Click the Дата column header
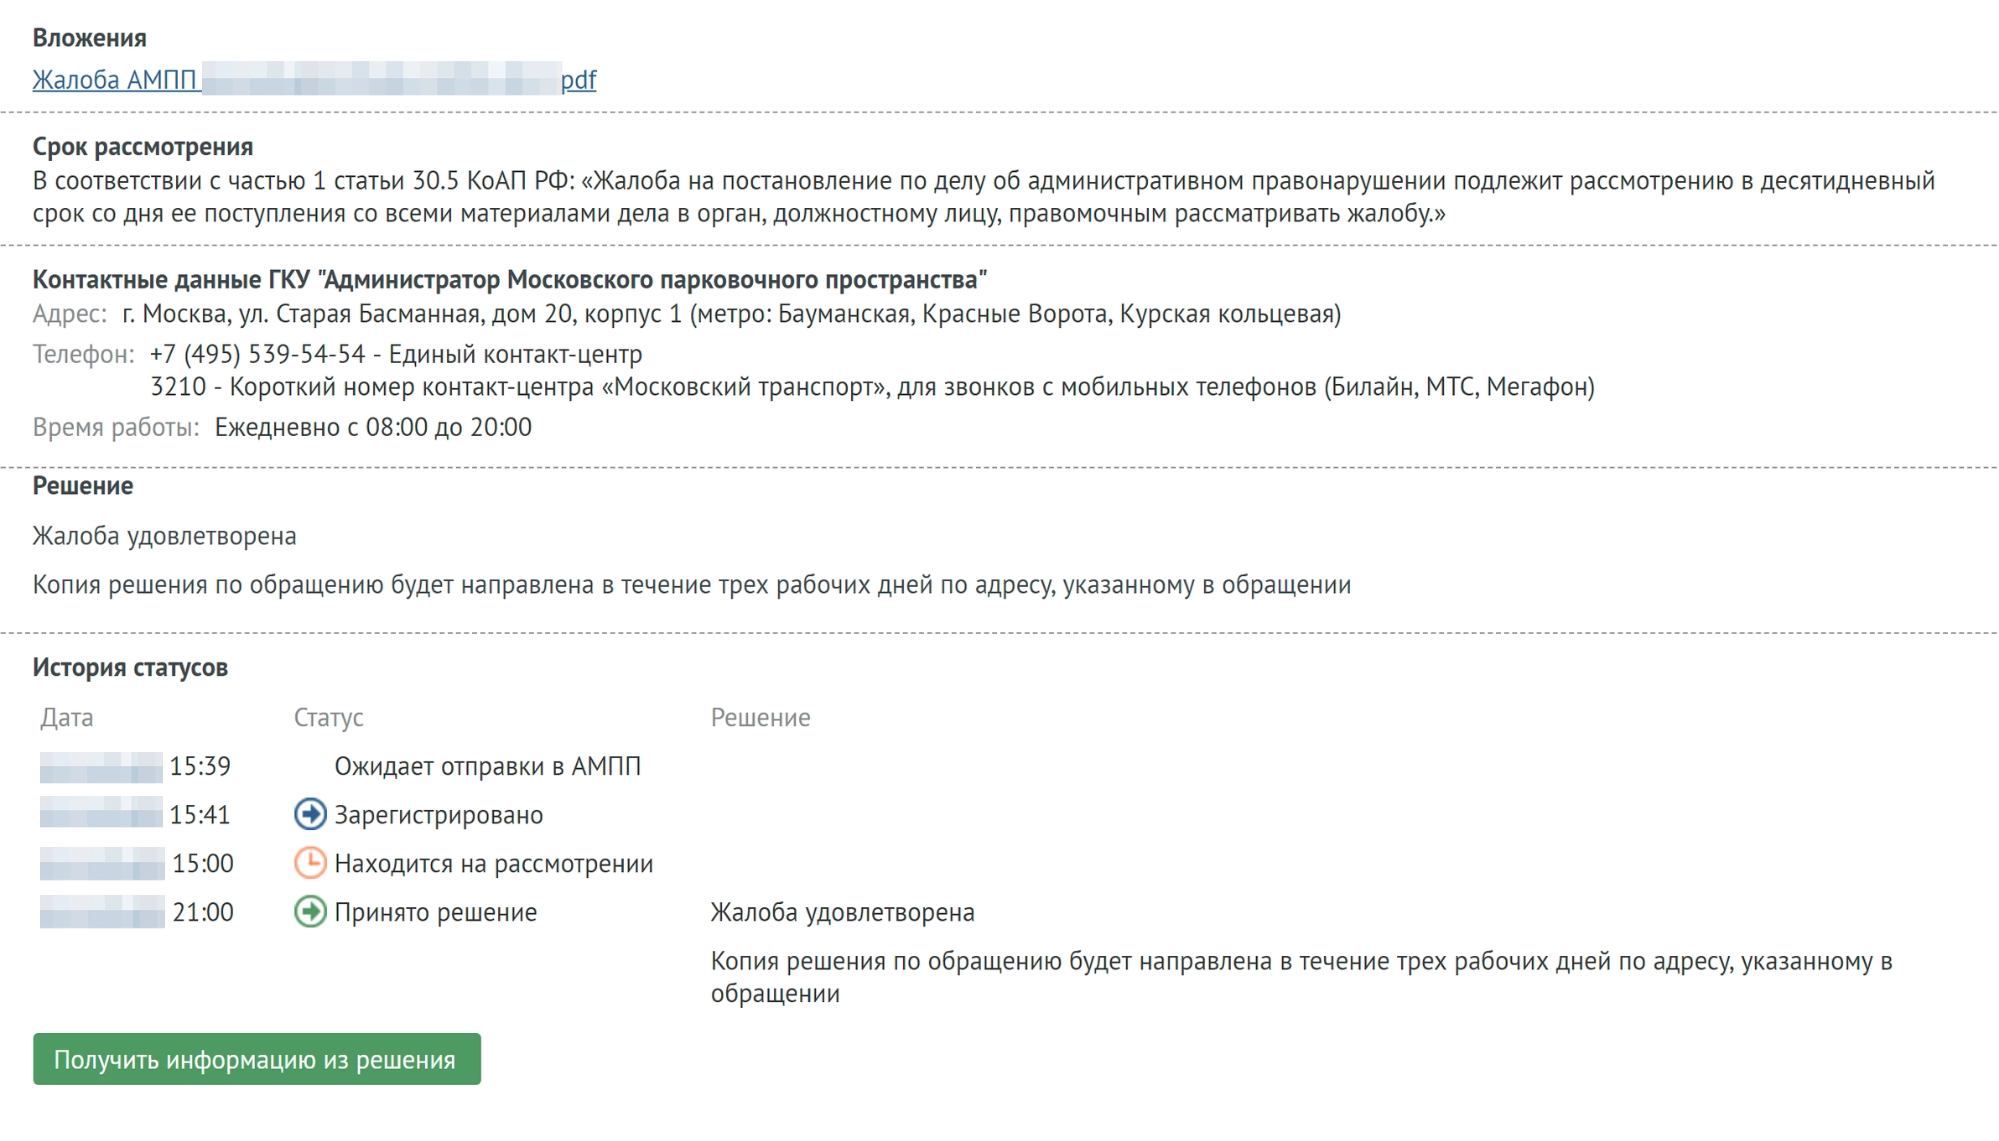Image resolution: width=1999 pixels, height=1141 pixels. [x=64, y=717]
